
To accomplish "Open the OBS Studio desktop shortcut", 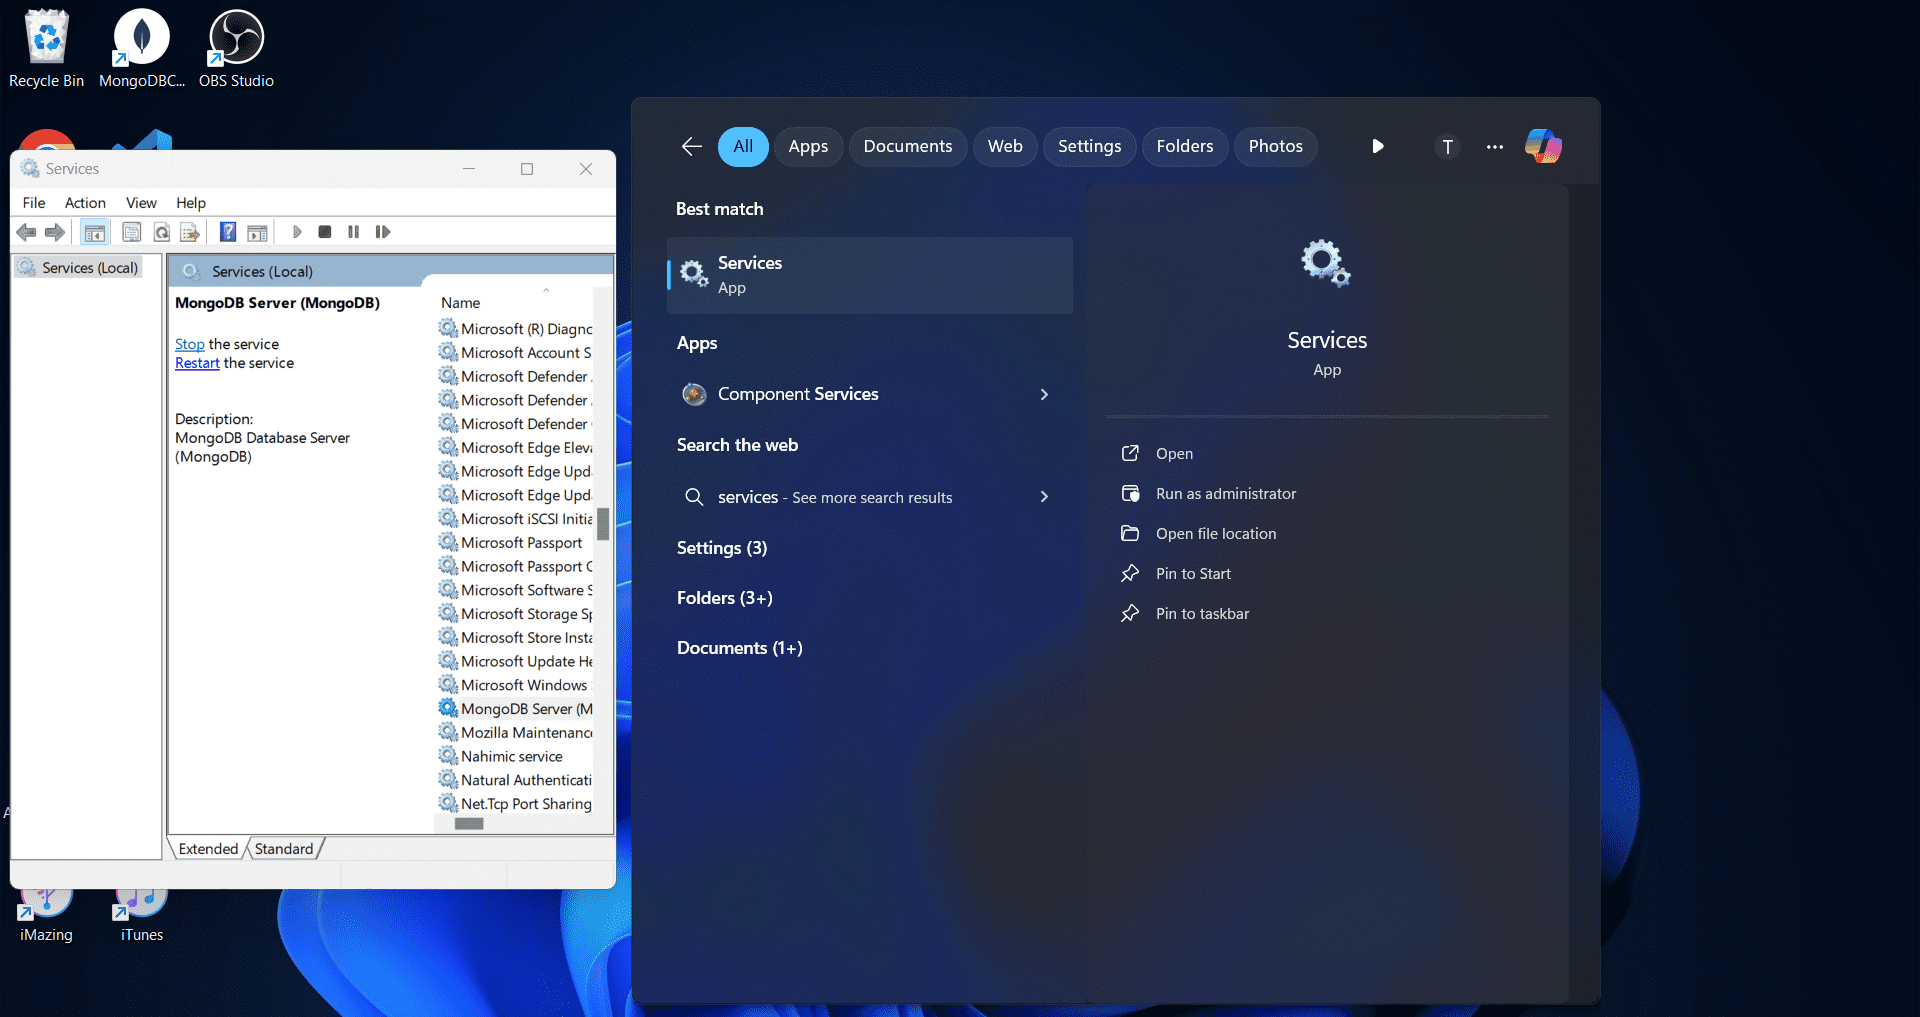I will click(236, 48).
